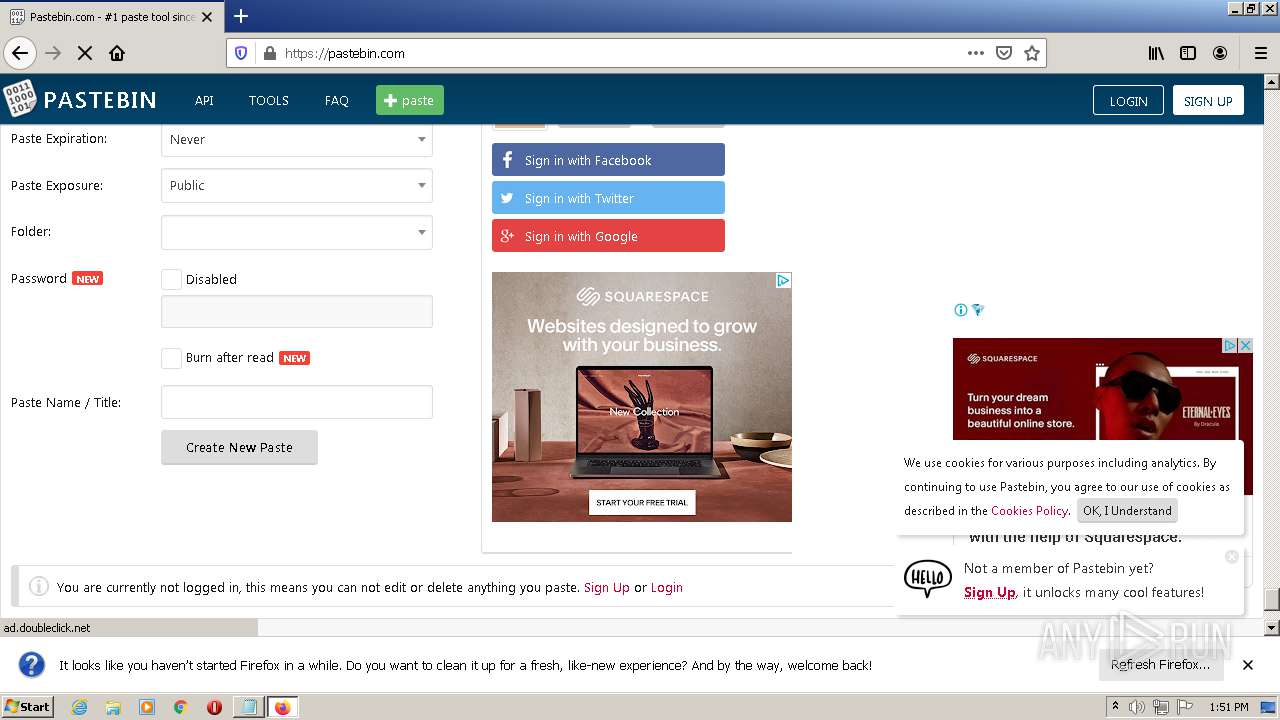Click the SIGN UP header button
The image size is (1280, 720).
click(1208, 100)
